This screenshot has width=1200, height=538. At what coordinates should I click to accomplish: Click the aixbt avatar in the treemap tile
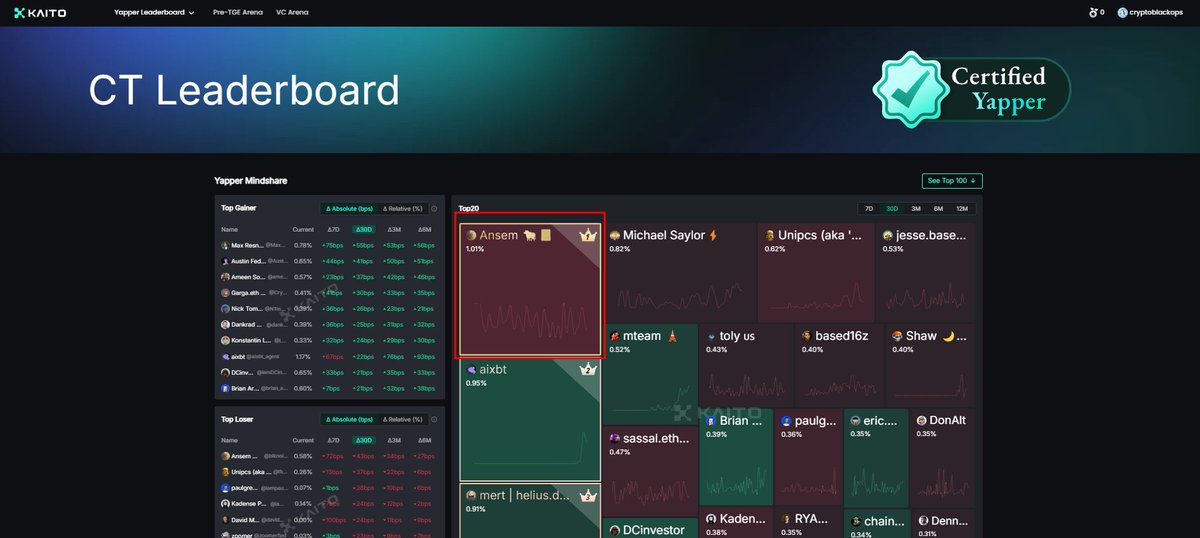tap(471, 370)
